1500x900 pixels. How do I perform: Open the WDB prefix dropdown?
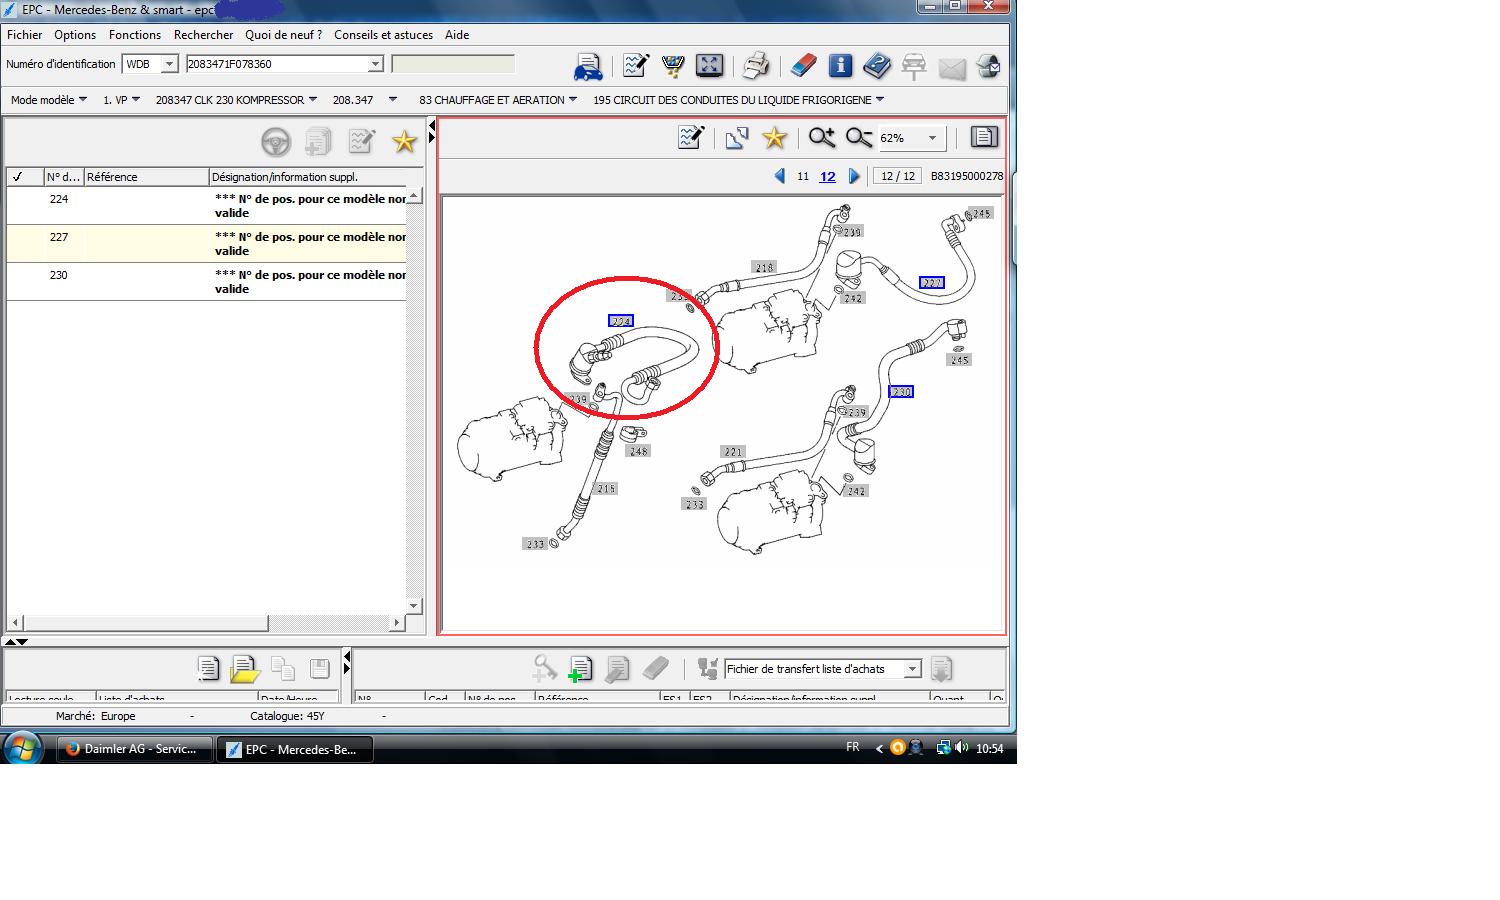pos(169,64)
